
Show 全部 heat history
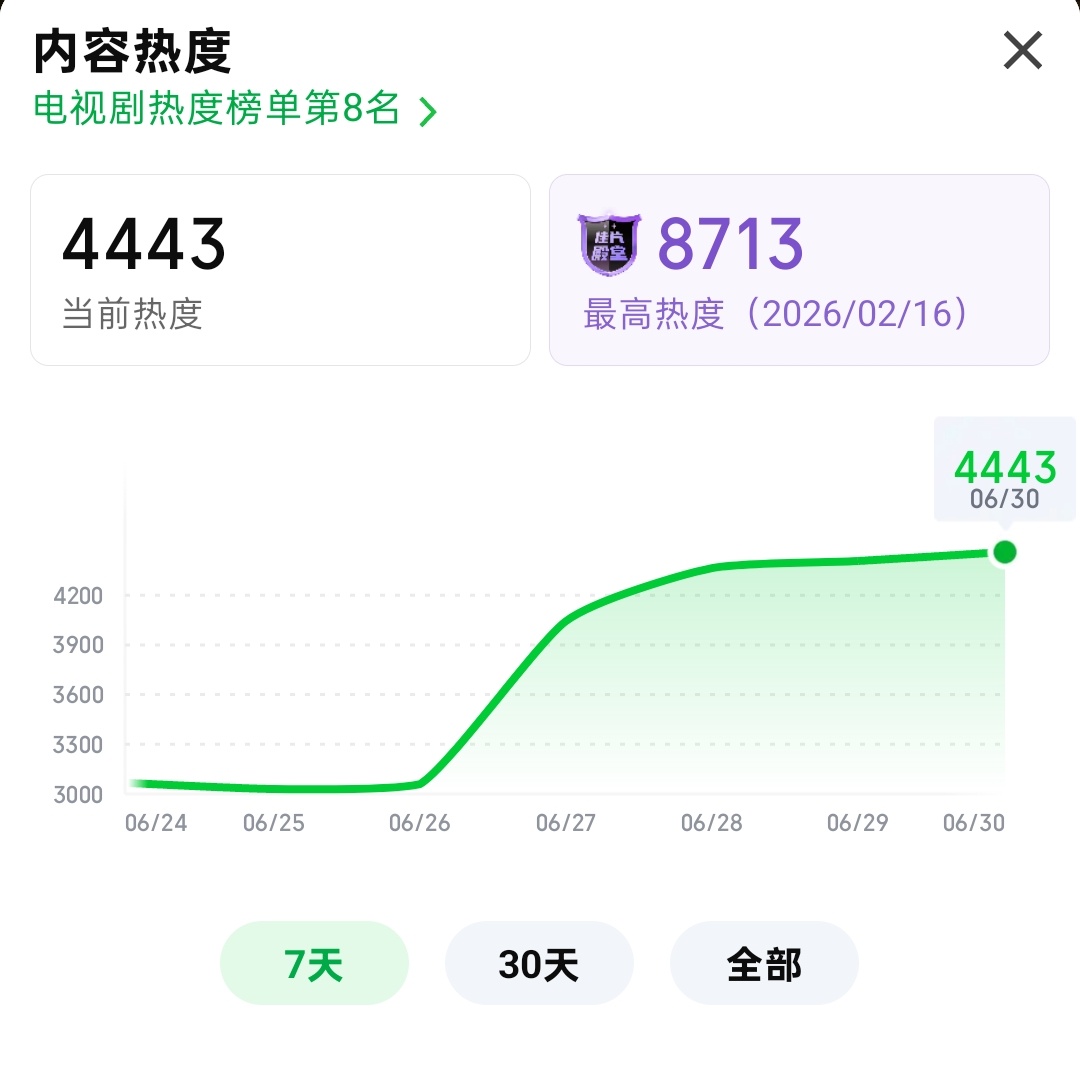[x=765, y=963]
